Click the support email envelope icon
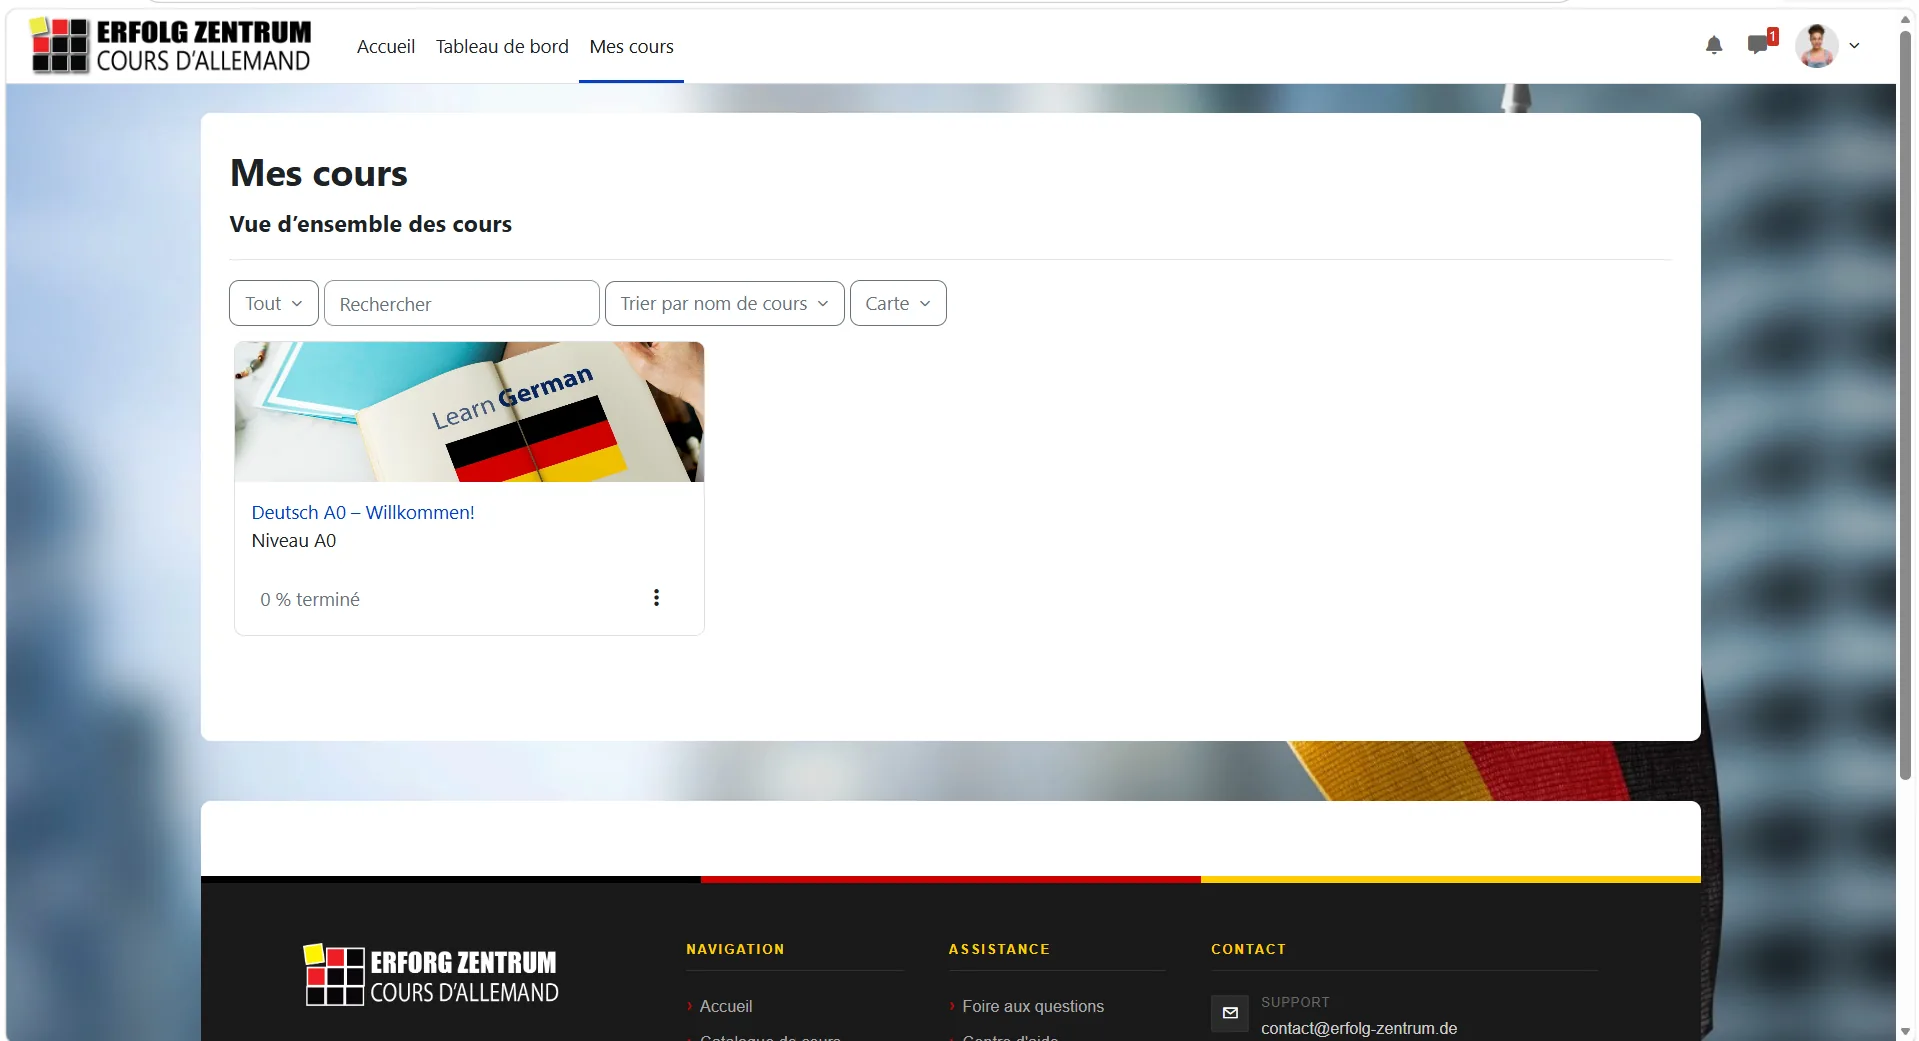Image resolution: width=1919 pixels, height=1041 pixels. point(1230,1013)
